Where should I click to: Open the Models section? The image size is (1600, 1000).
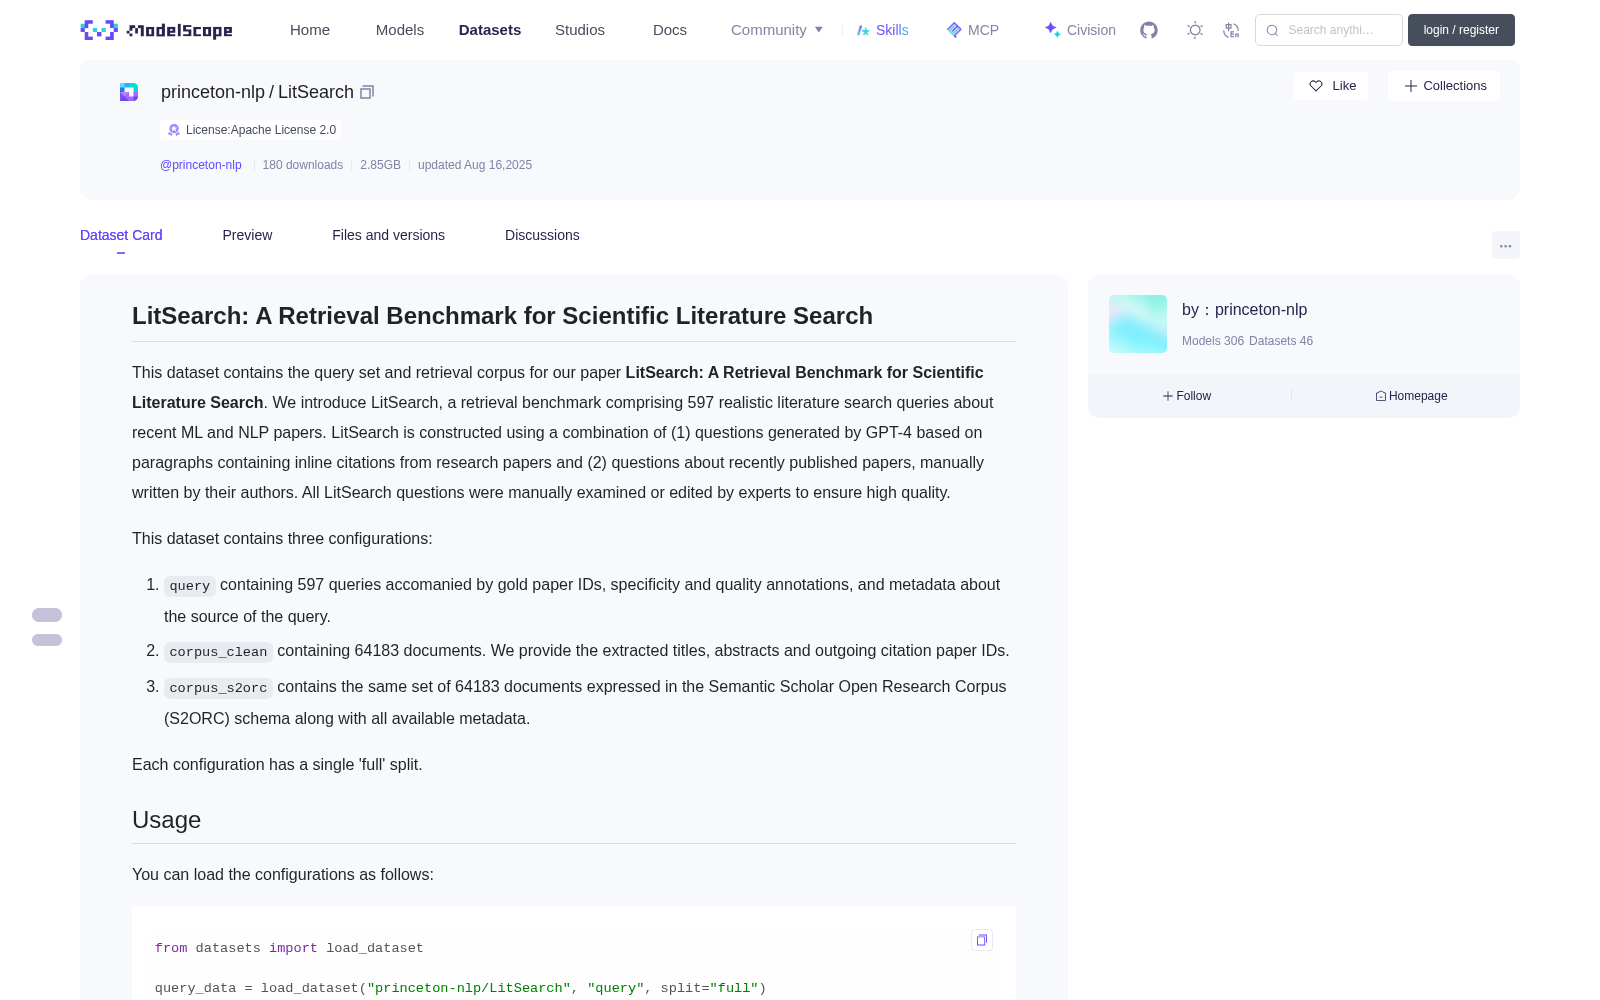click(x=400, y=30)
